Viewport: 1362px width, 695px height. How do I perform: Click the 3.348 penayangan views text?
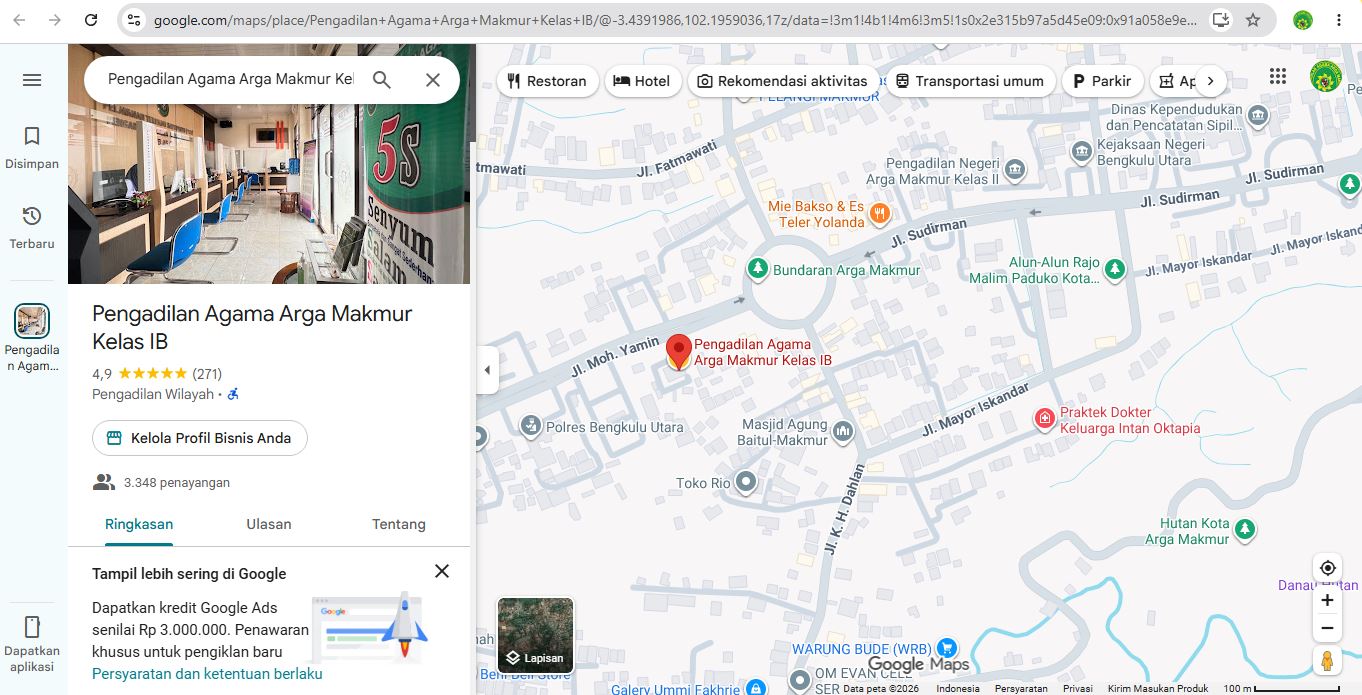tap(177, 482)
